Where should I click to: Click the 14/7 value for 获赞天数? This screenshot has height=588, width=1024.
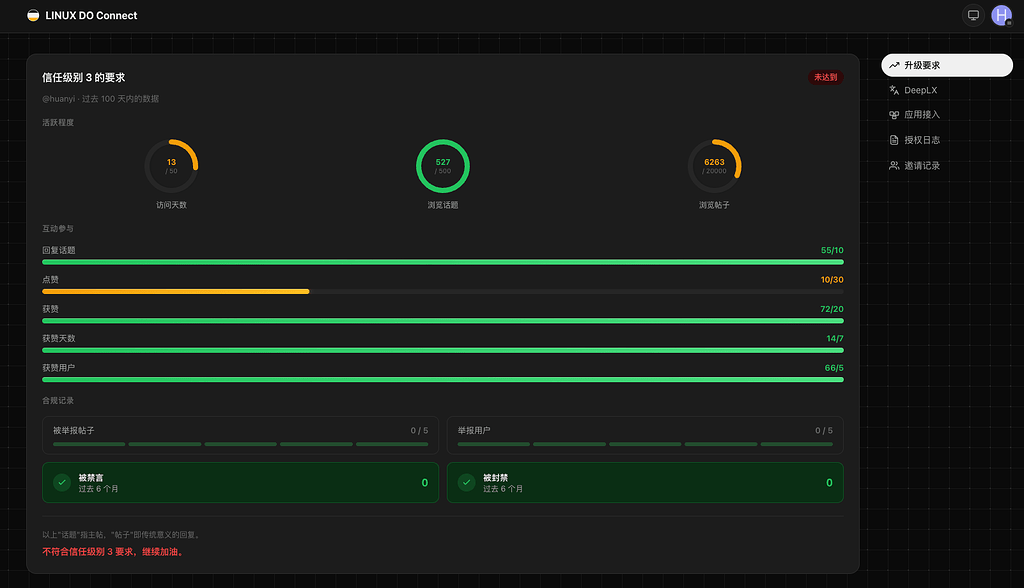(x=835, y=338)
